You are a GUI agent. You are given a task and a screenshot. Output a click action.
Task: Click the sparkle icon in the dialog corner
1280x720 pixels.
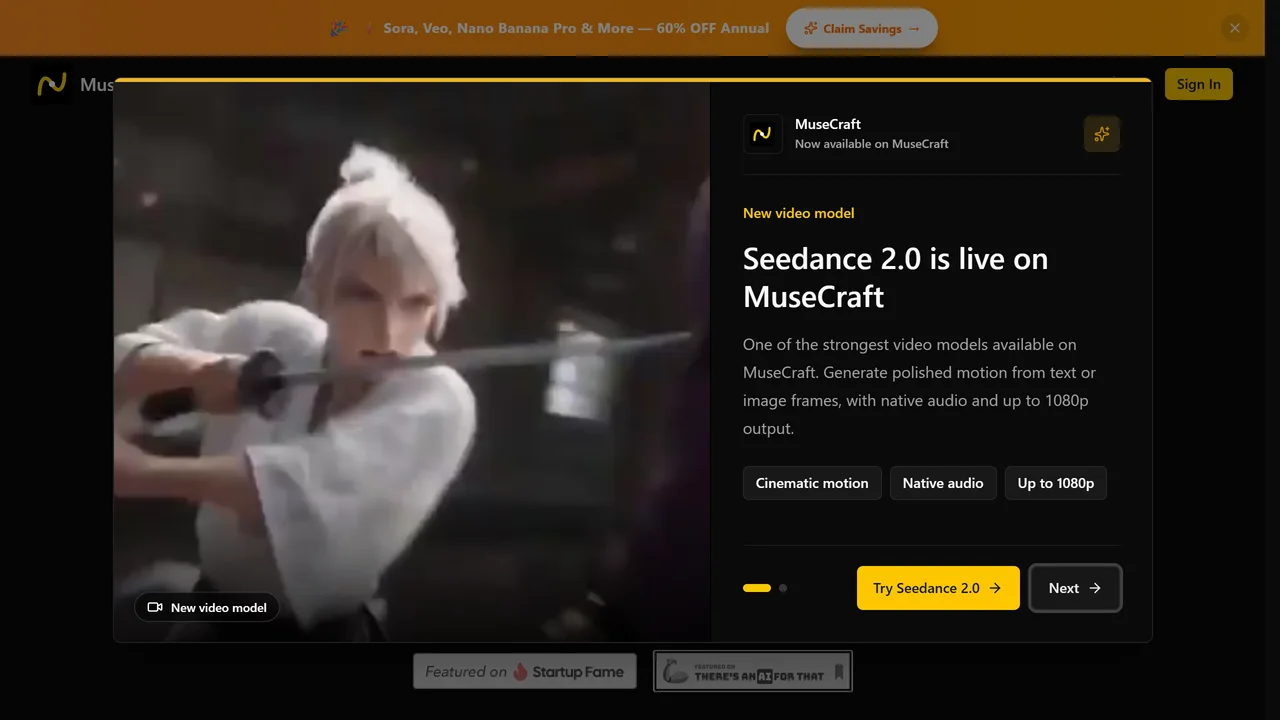pos(1102,134)
